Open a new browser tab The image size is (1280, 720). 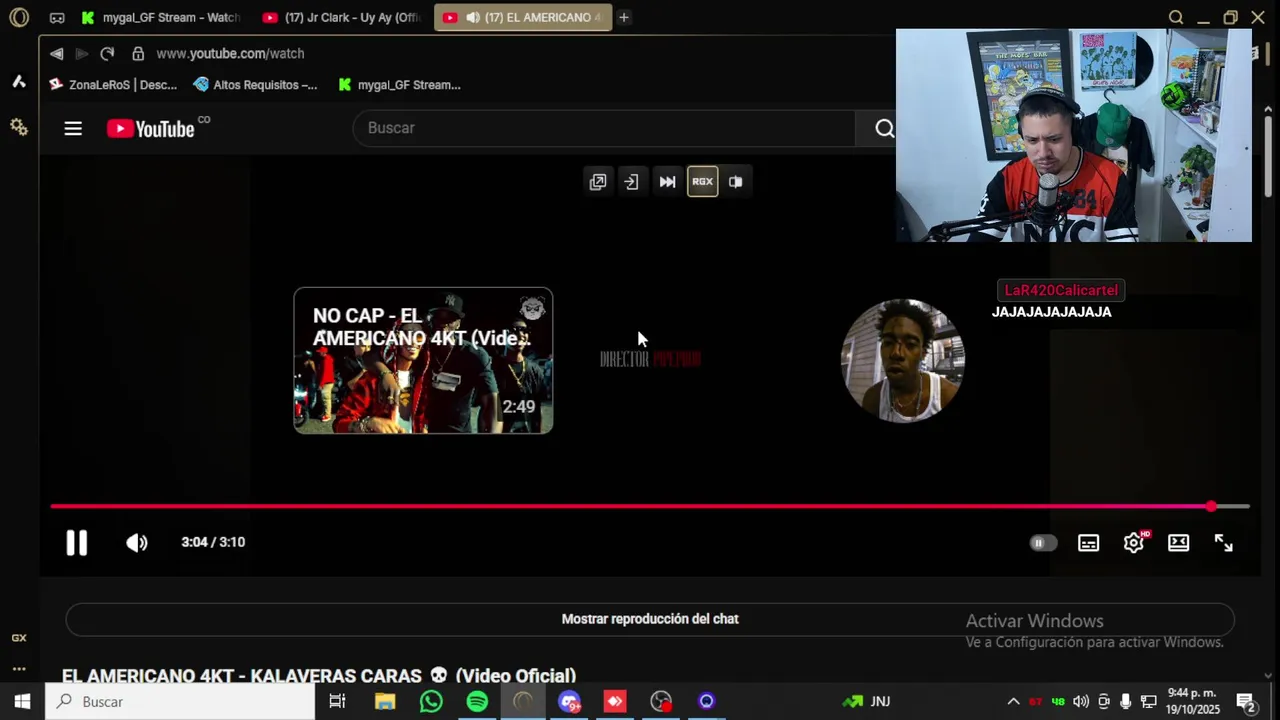click(623, 17)
